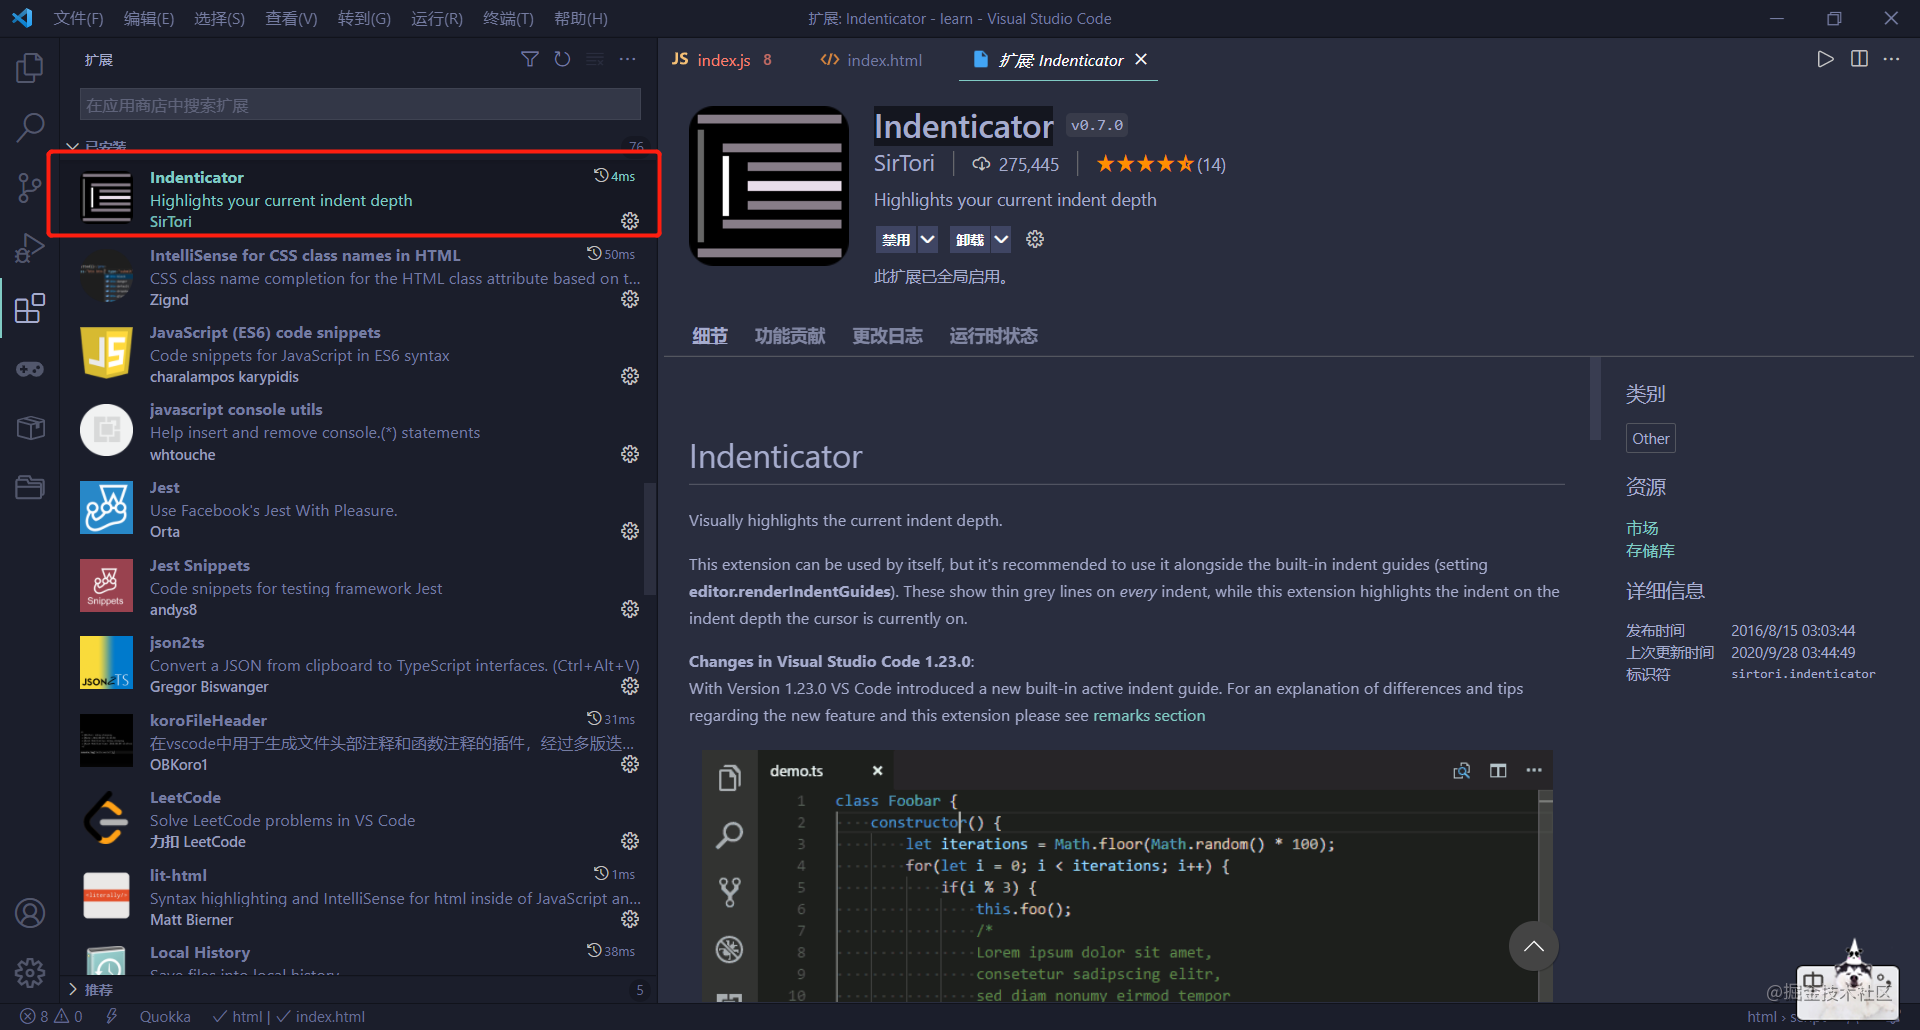The image size is (1920, 1030).
Task: Open manage gear for JavaScript (ES6) code snippets
Action: coord(630,376)
